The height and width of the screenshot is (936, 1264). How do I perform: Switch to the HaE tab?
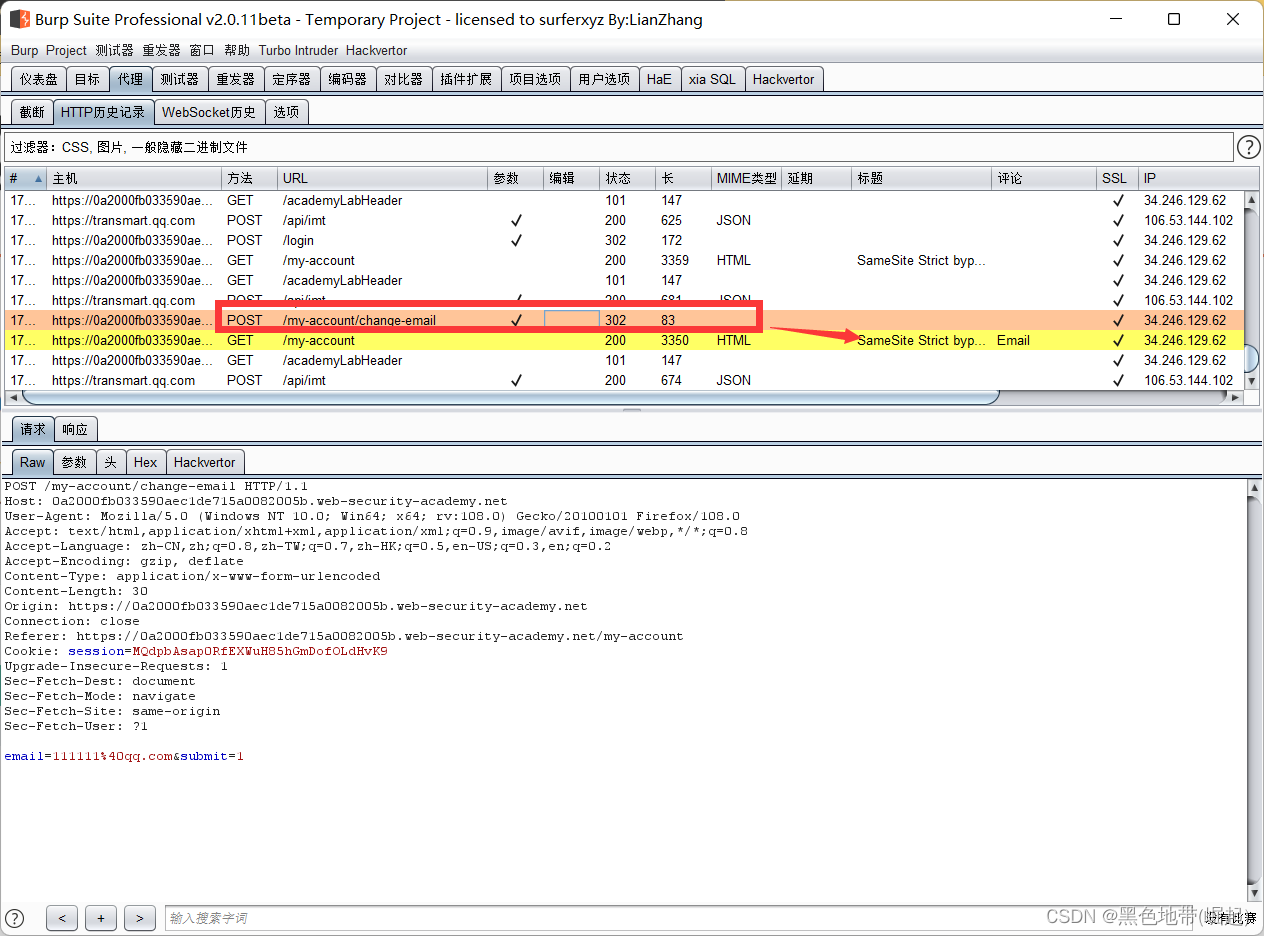click(x=659, y=79)
